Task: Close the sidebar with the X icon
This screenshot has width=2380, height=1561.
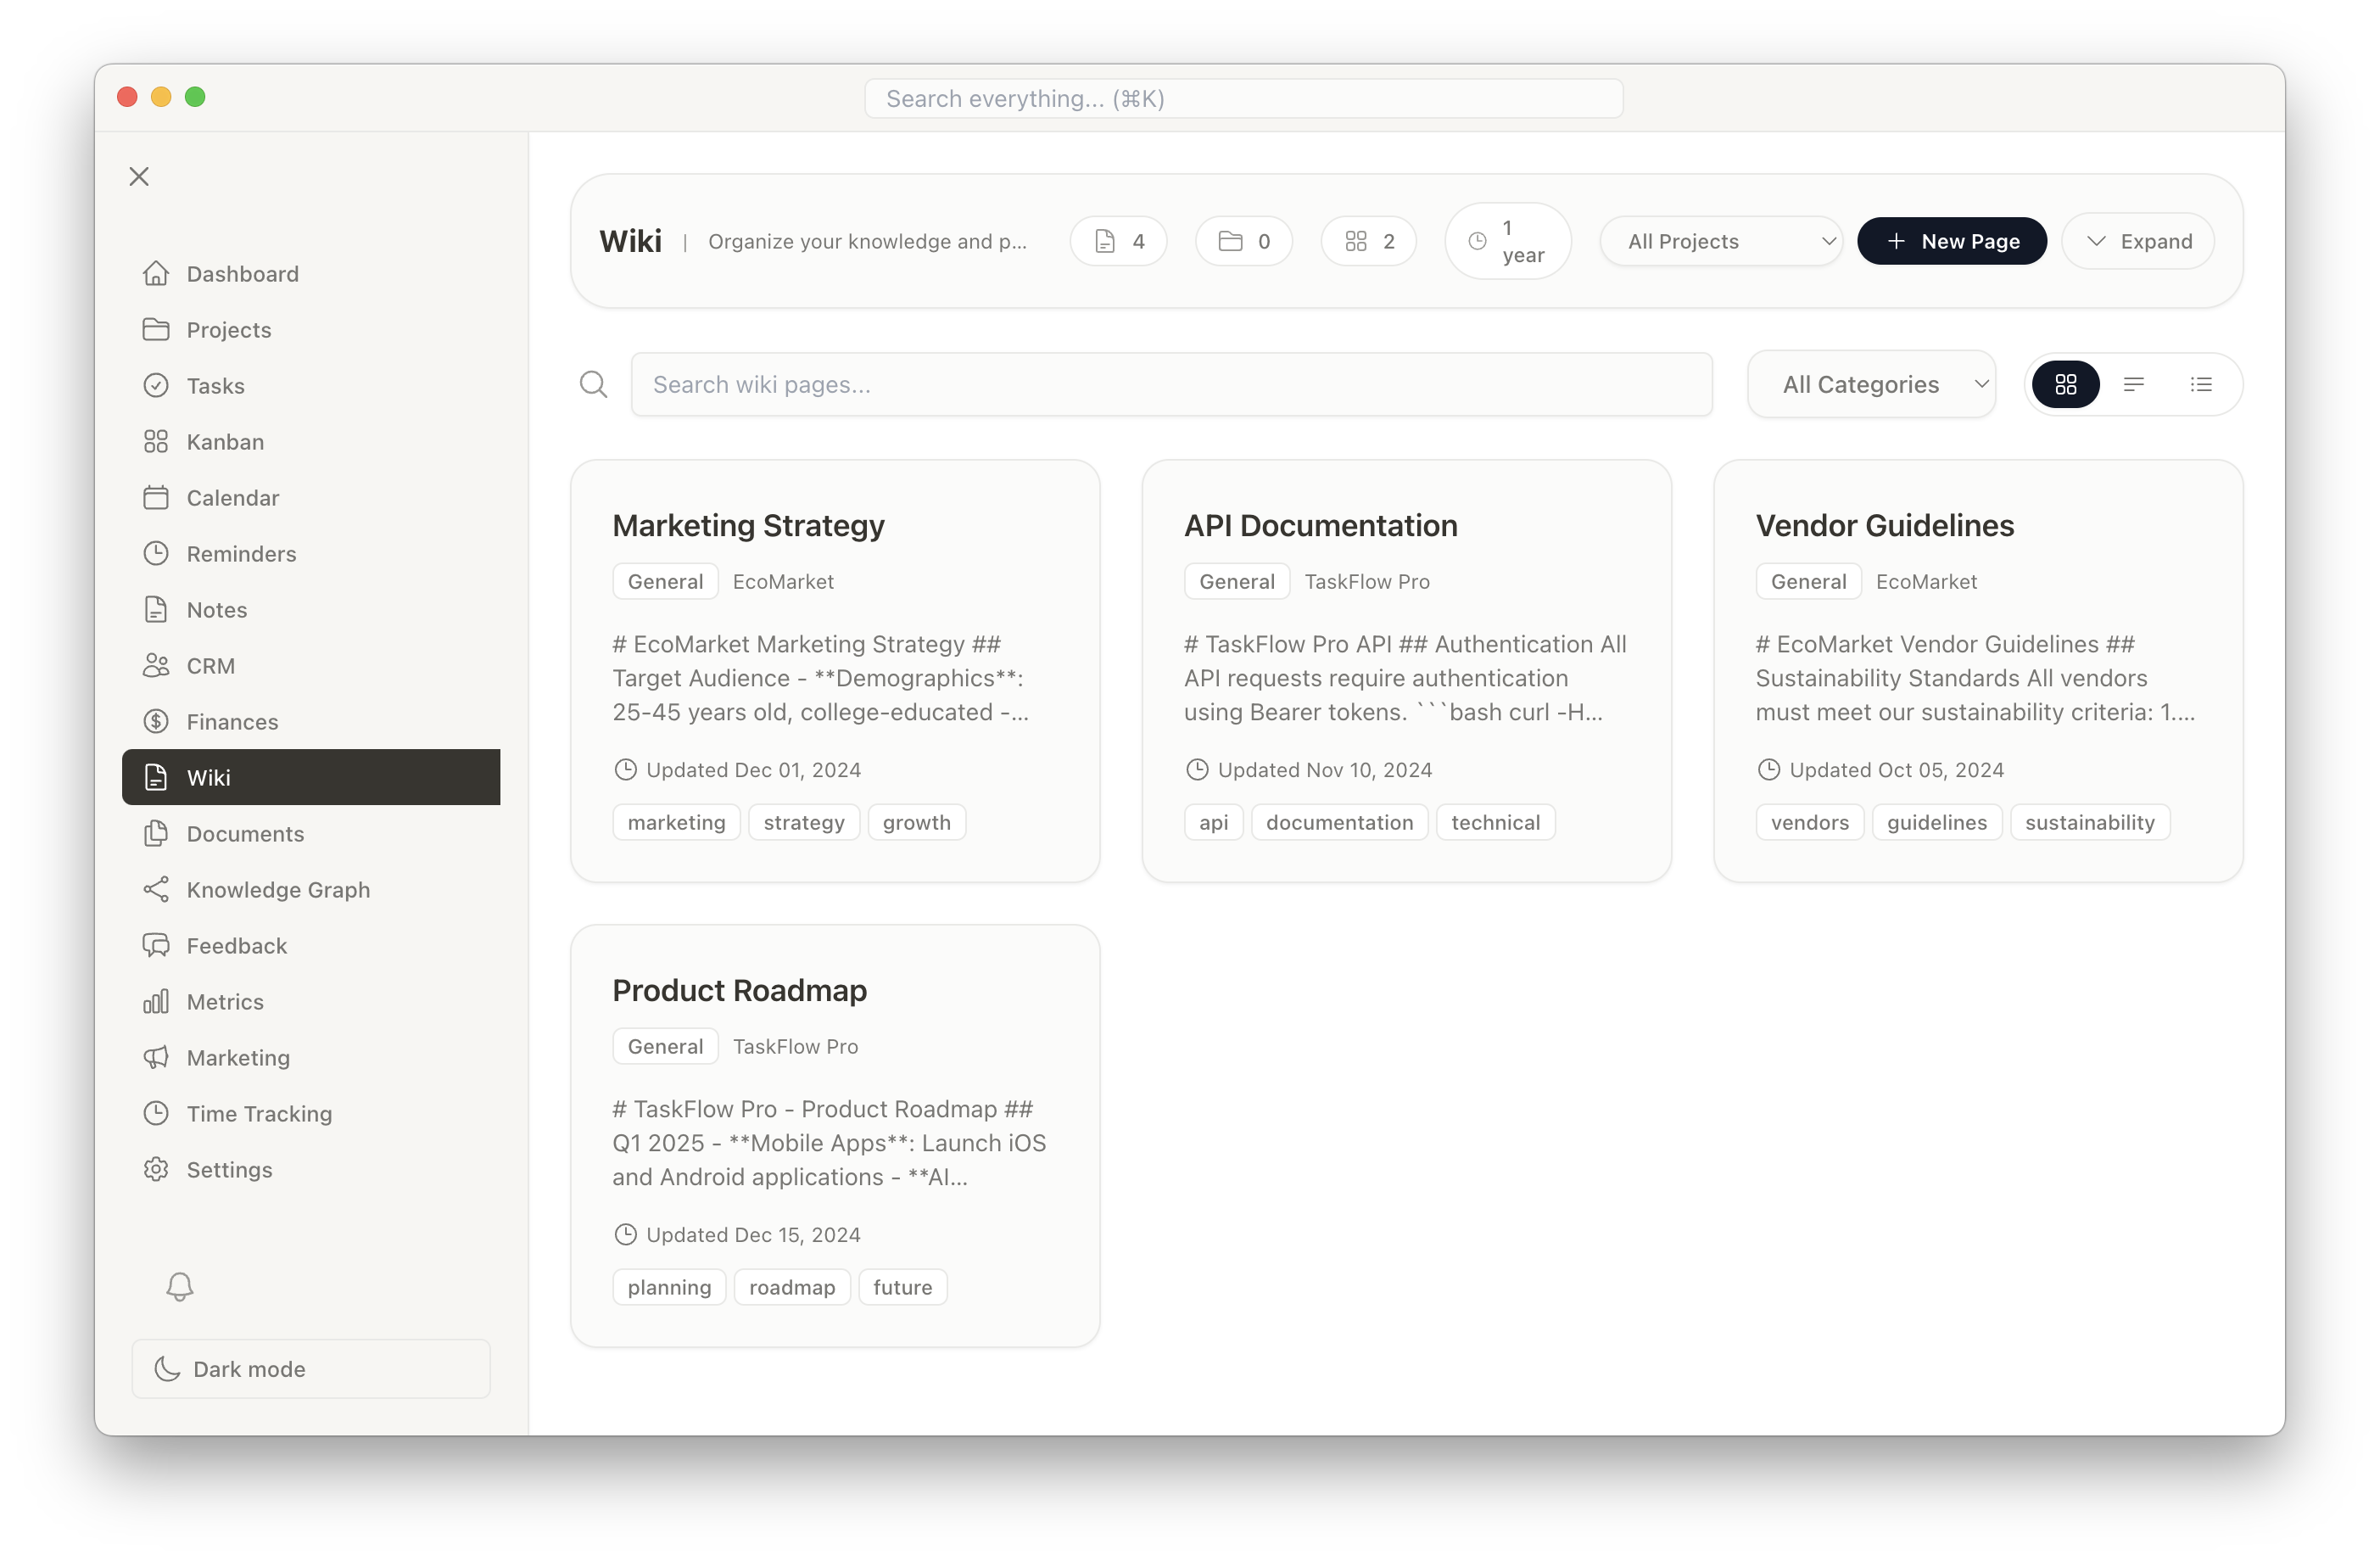Action: tap(139, 177)
